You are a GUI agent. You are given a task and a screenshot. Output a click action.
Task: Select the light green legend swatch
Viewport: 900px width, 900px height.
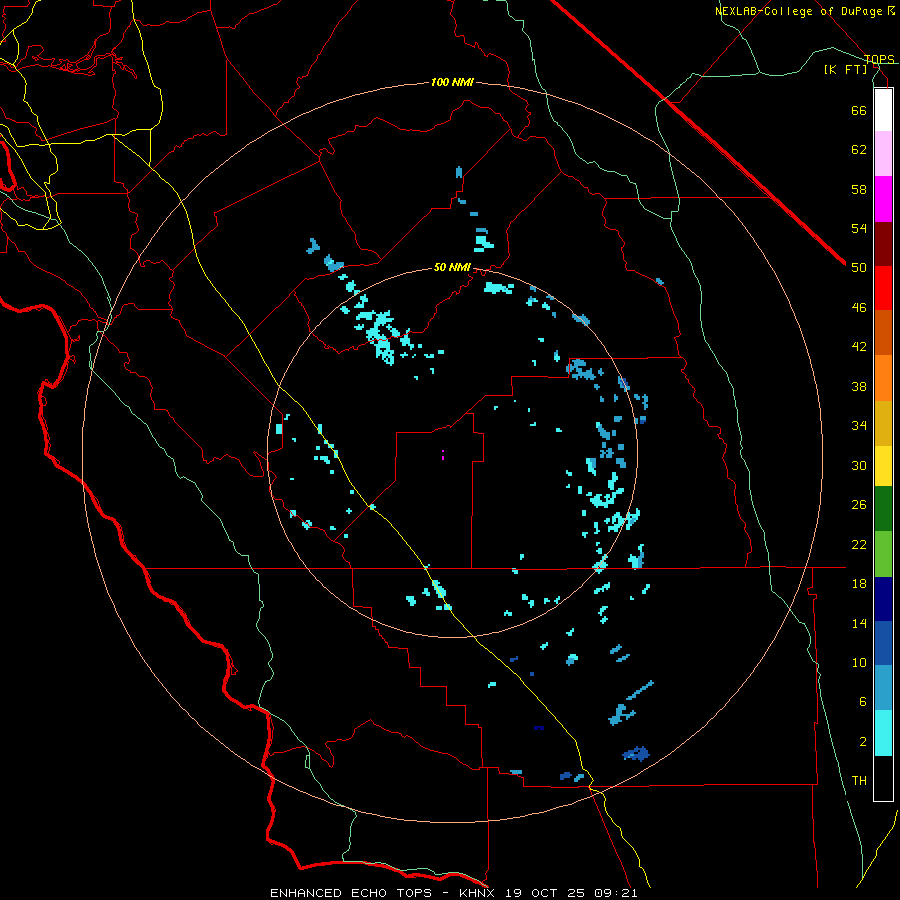click(x=883, y=554)
